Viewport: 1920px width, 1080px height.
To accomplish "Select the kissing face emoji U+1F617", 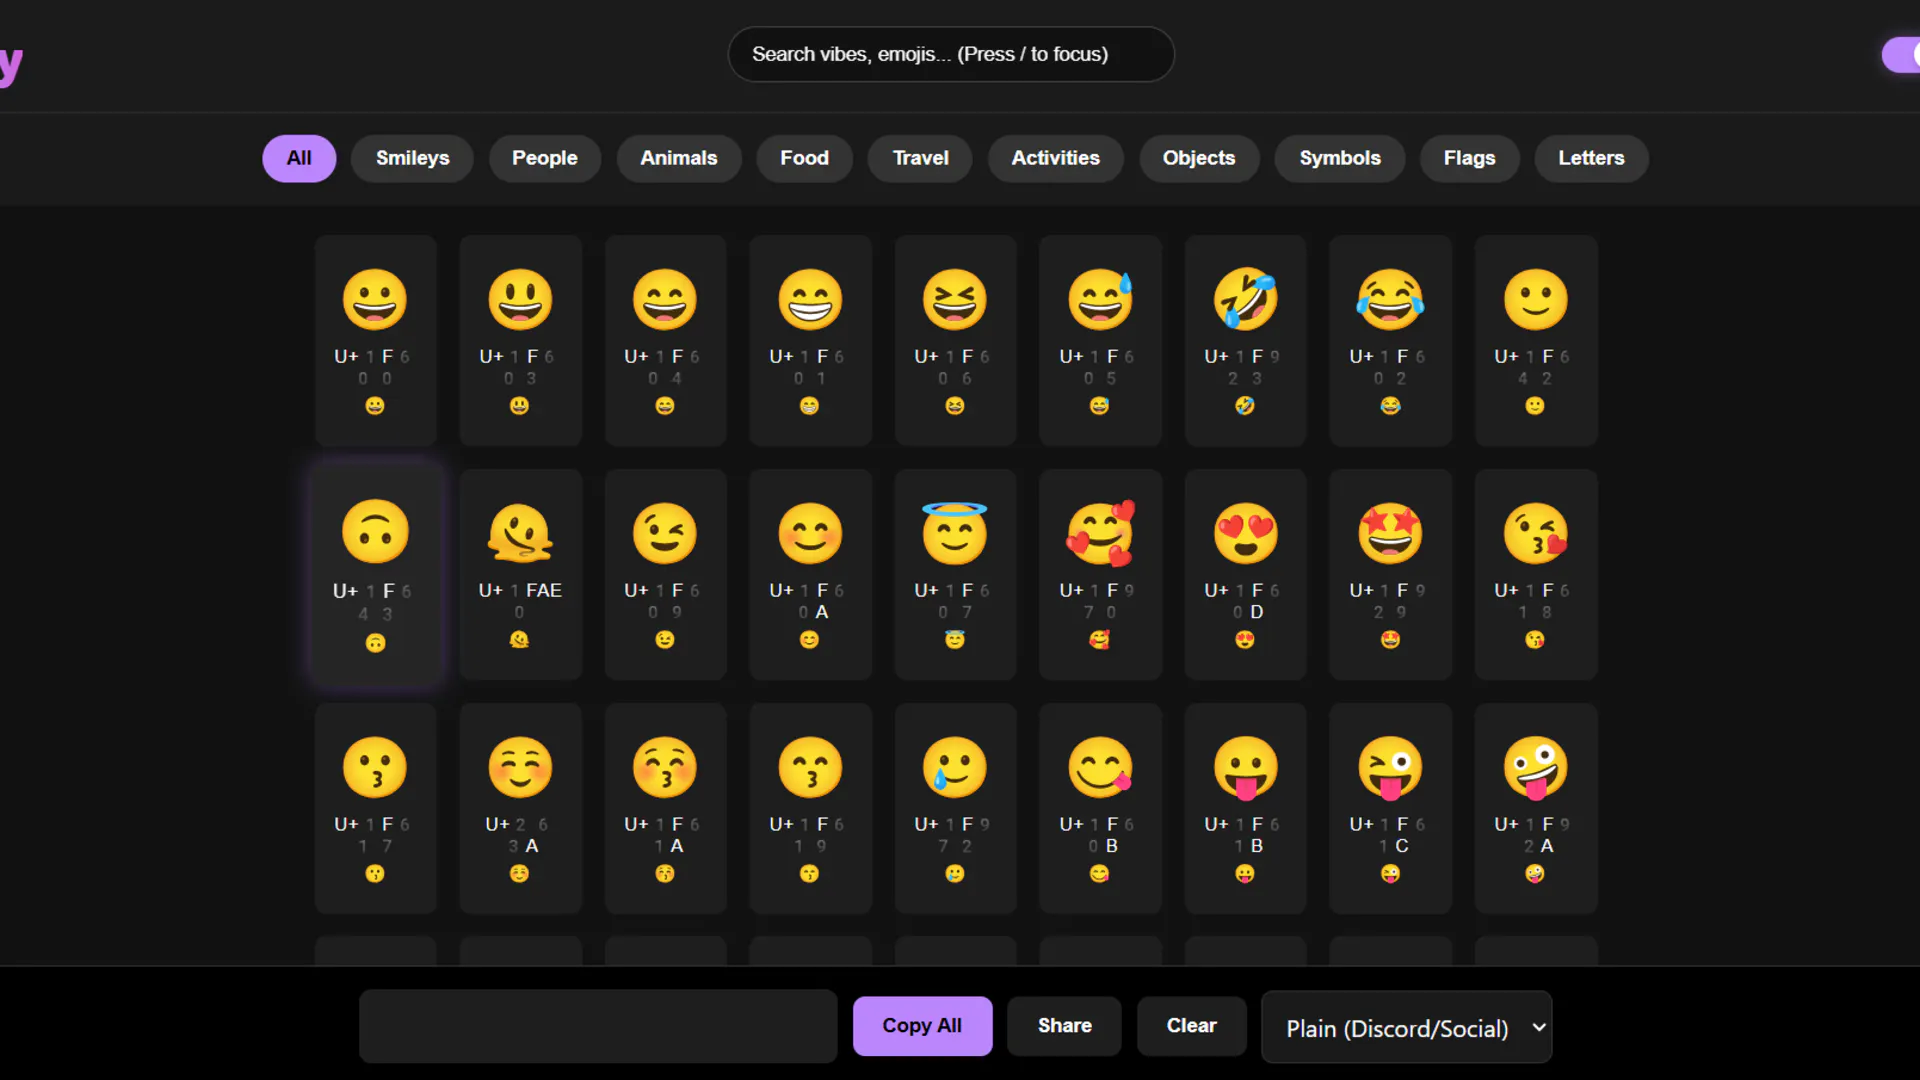I will click(375, 808).
